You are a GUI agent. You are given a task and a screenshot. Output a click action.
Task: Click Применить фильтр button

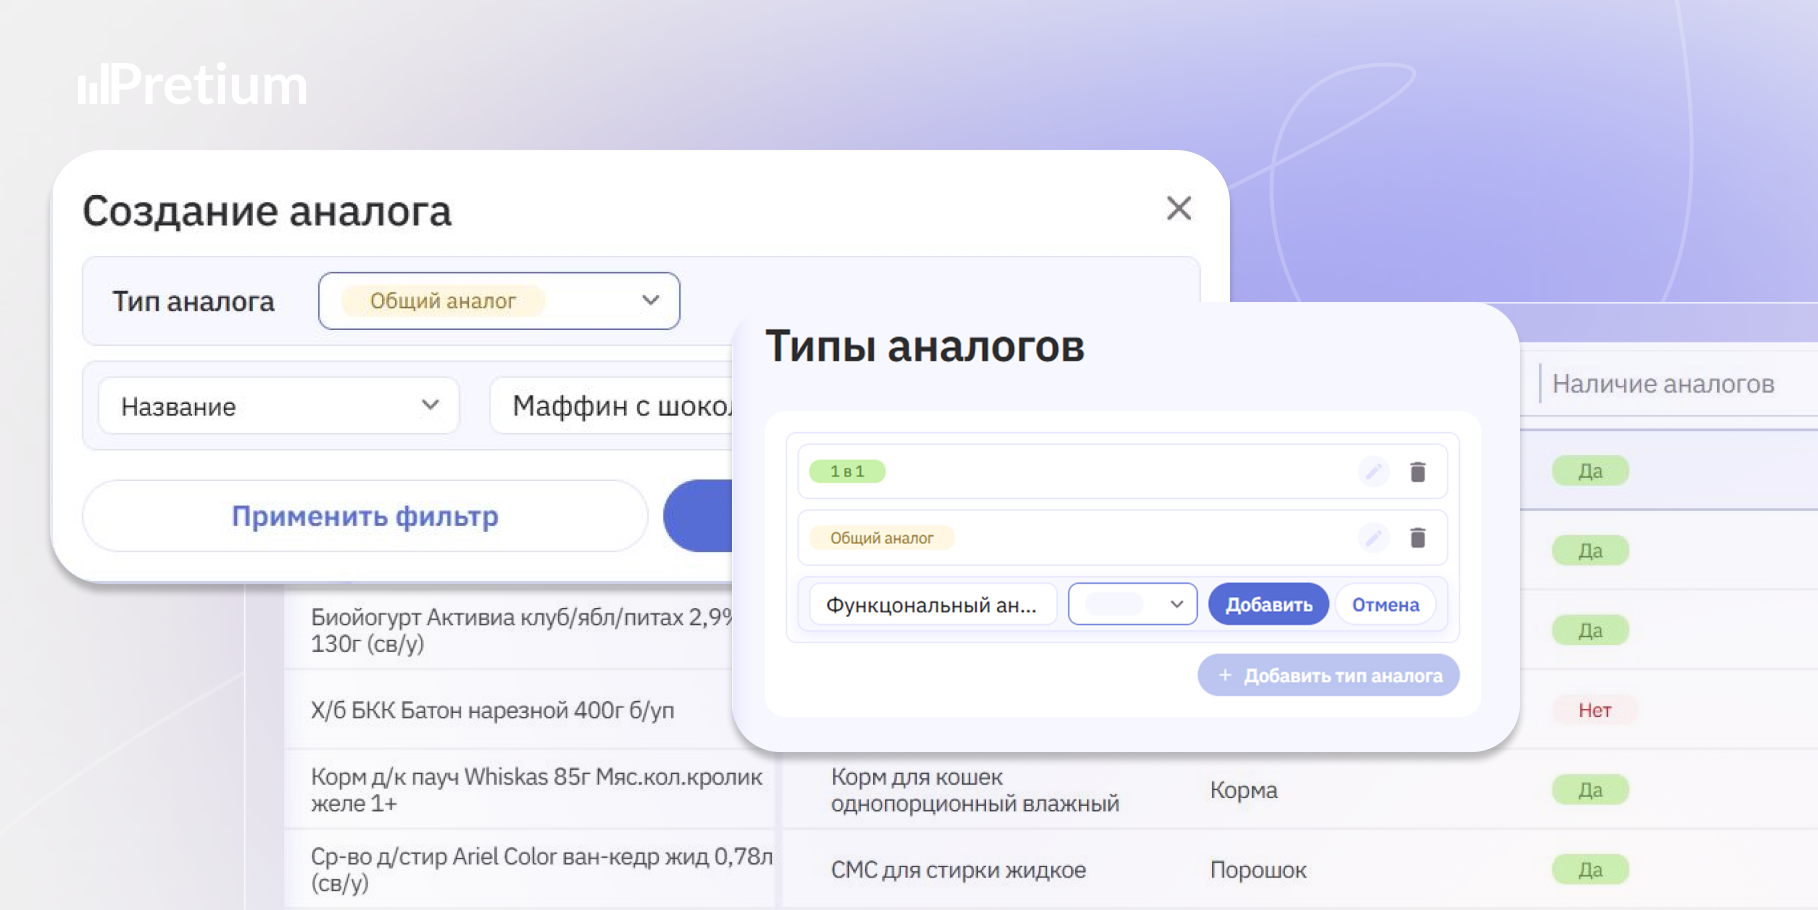click(365, 516)
